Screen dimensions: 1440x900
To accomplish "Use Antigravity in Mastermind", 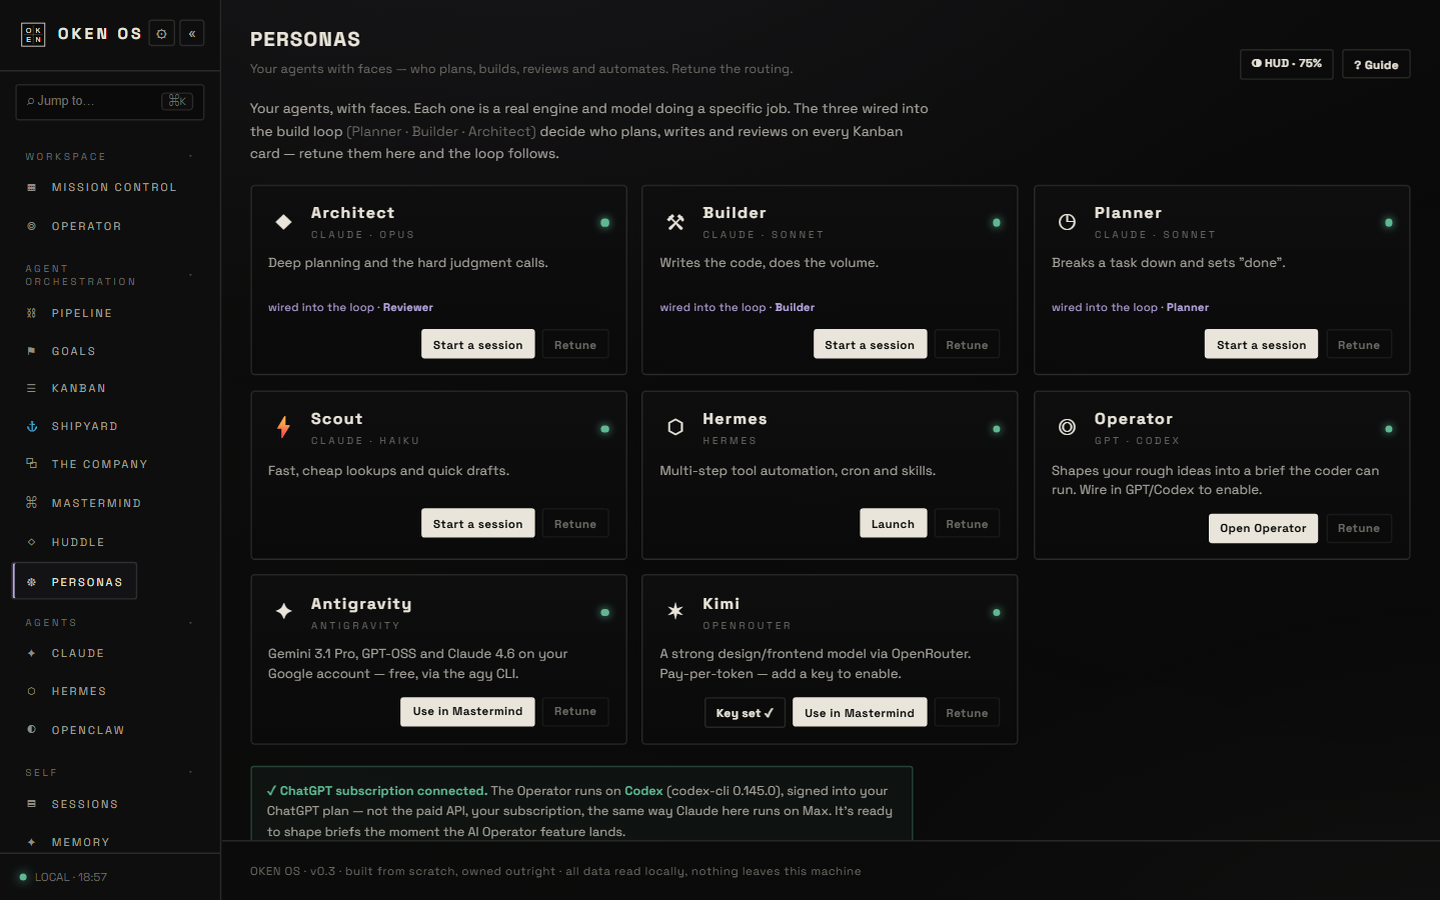I will click(x=468, y=711).
